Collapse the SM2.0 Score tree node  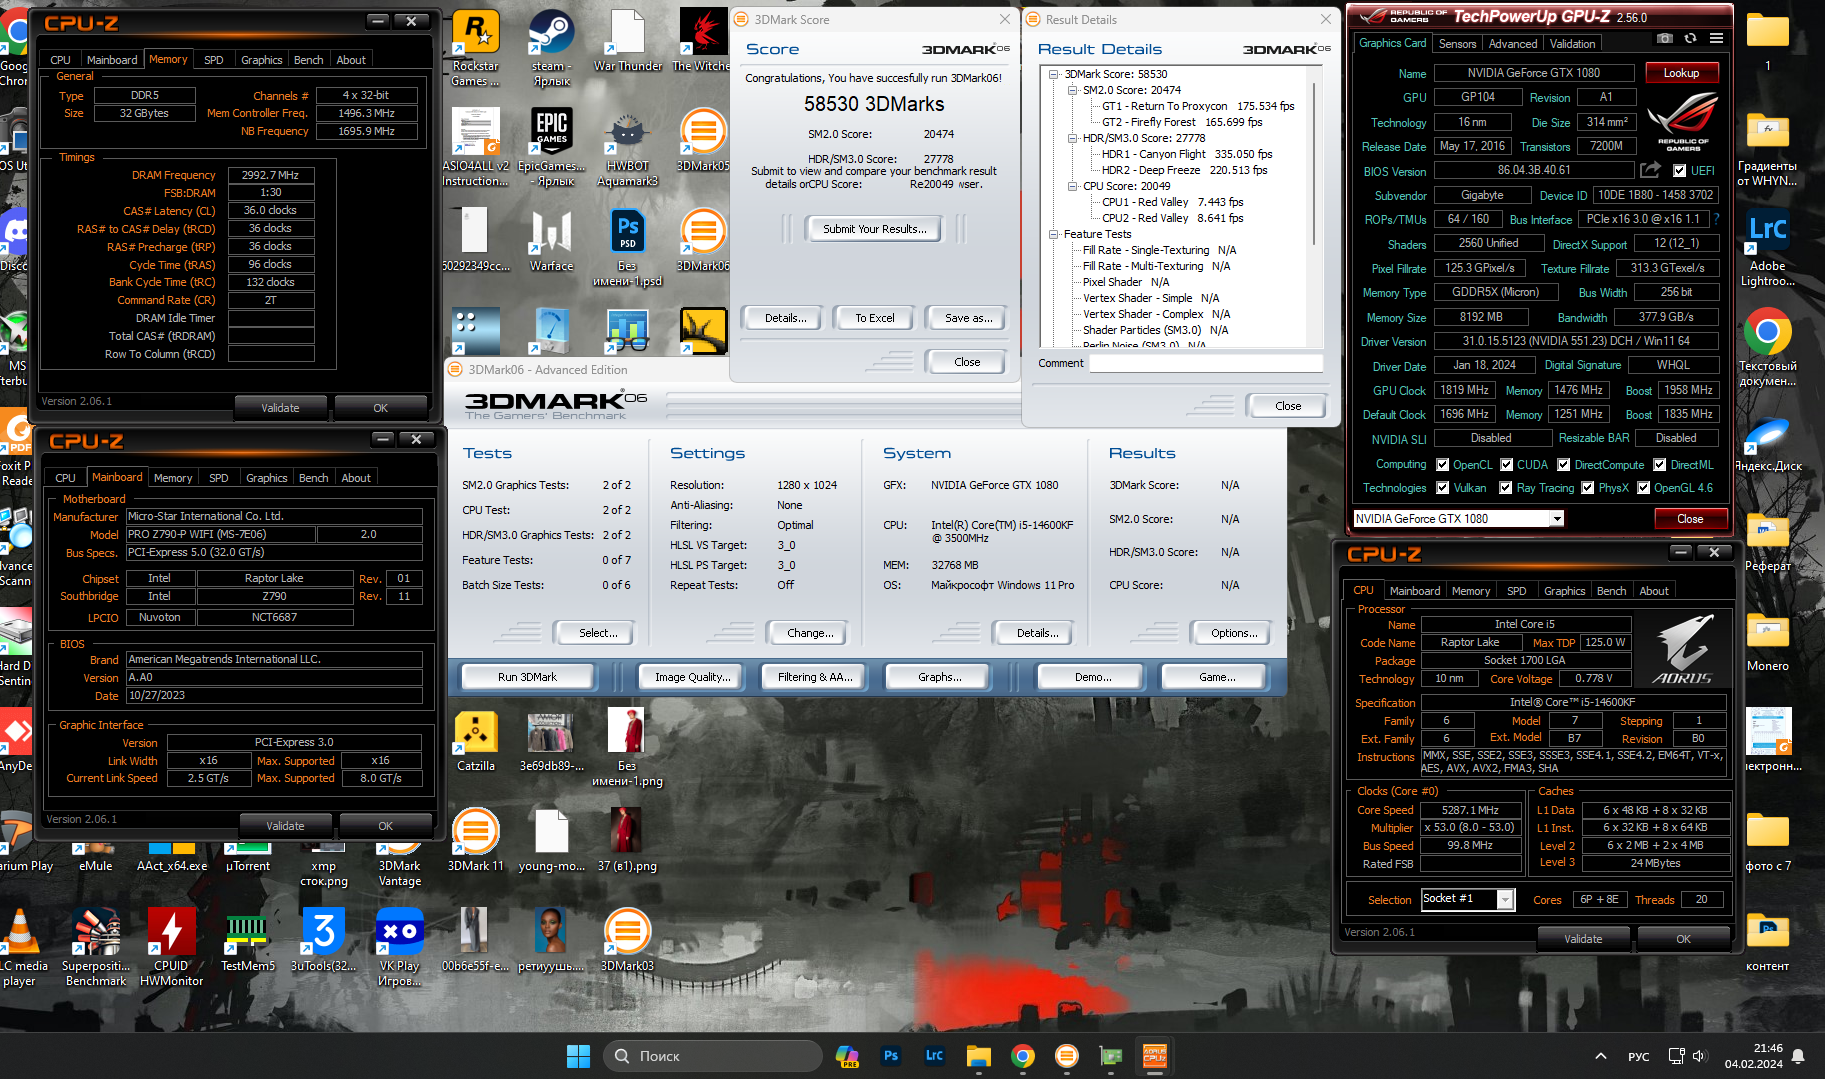[x=1073, y=90]
